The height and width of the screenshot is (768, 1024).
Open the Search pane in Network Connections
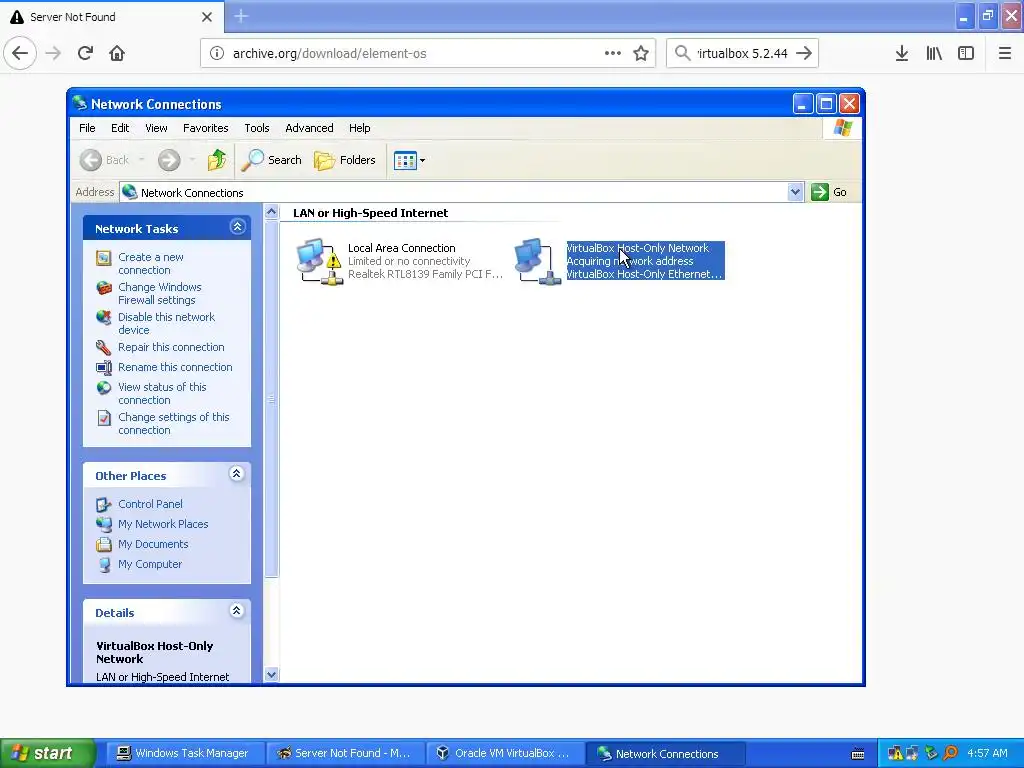(x=271, y=160)
